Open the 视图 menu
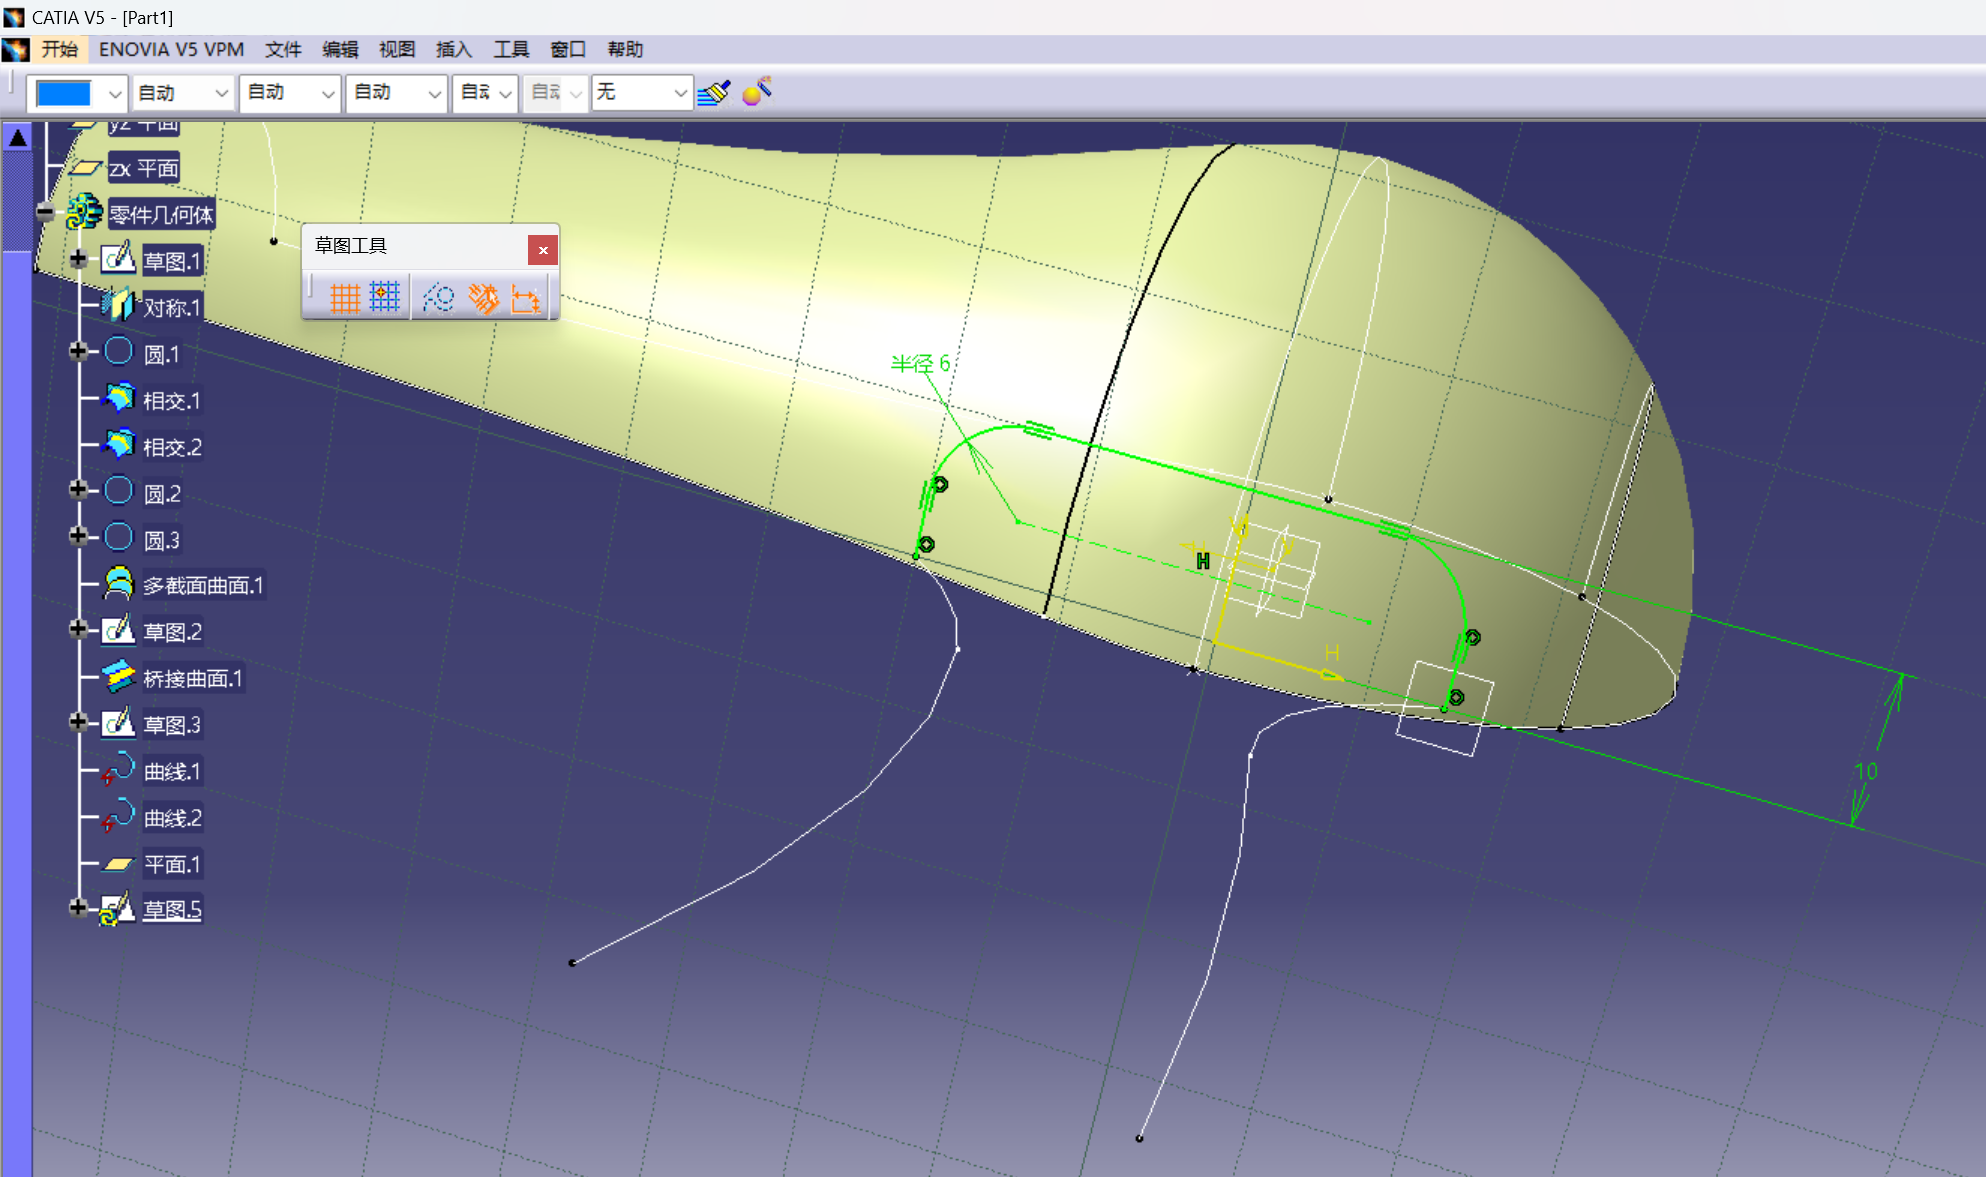 [397, 49]
